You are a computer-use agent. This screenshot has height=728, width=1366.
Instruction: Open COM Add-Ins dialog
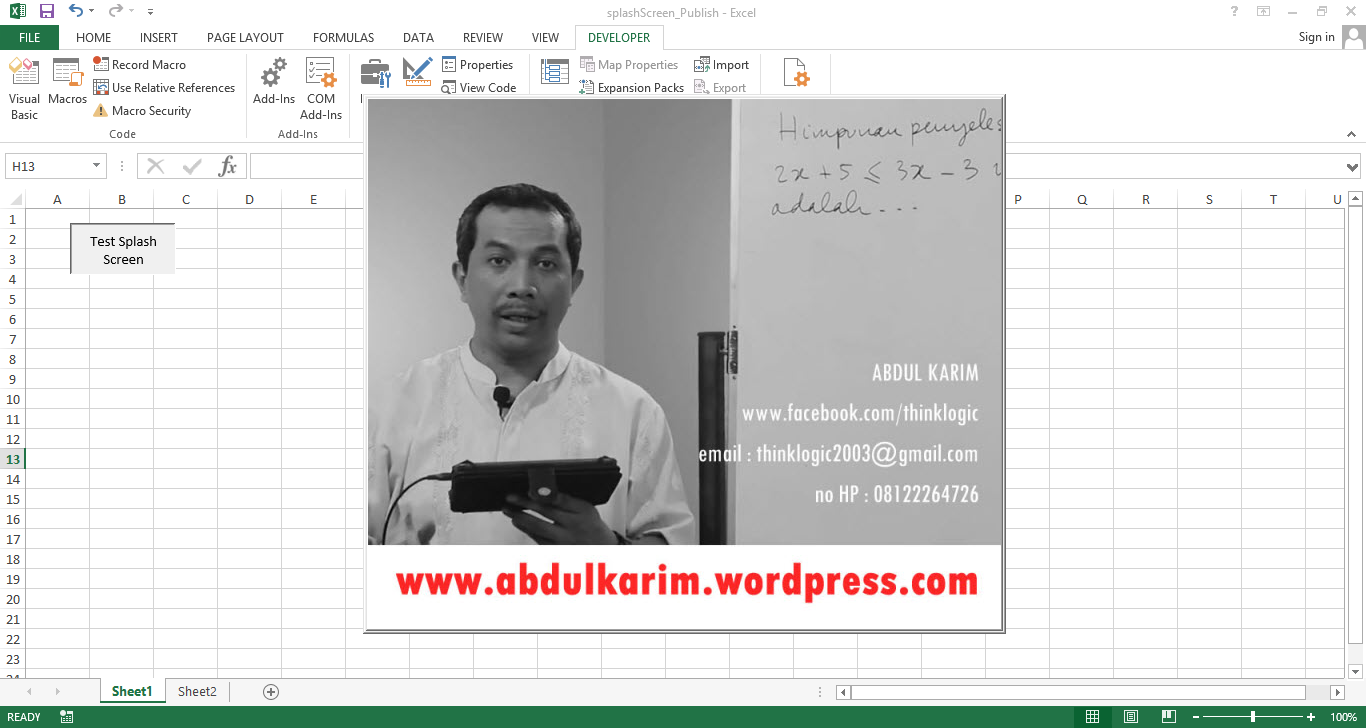point(321,88)
